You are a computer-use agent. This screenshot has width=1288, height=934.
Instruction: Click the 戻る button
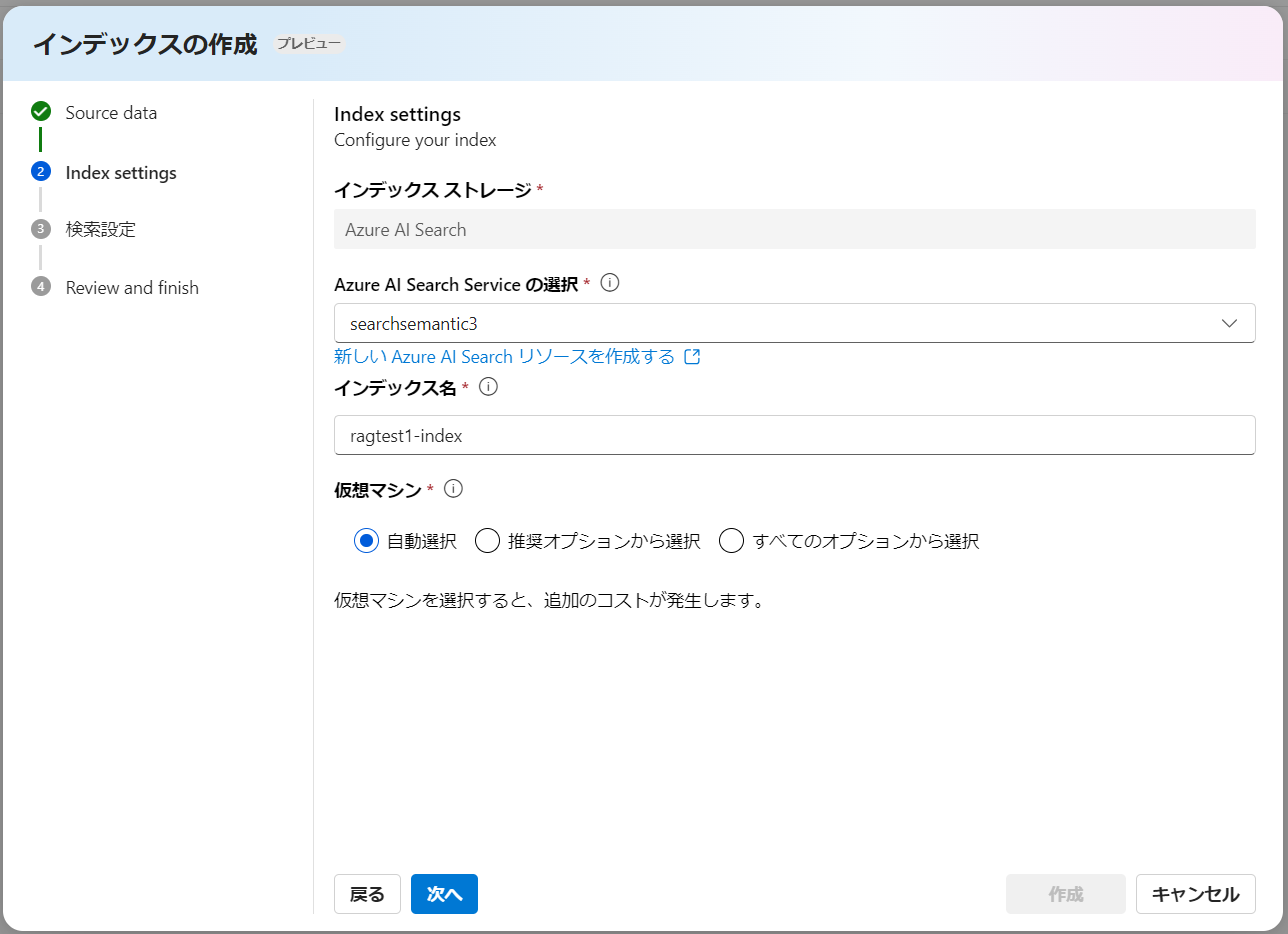tap(367, 894)
